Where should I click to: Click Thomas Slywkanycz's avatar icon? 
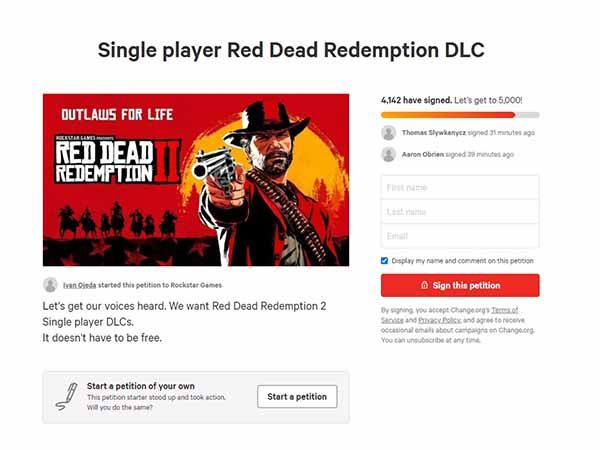[x=388, y=133]
